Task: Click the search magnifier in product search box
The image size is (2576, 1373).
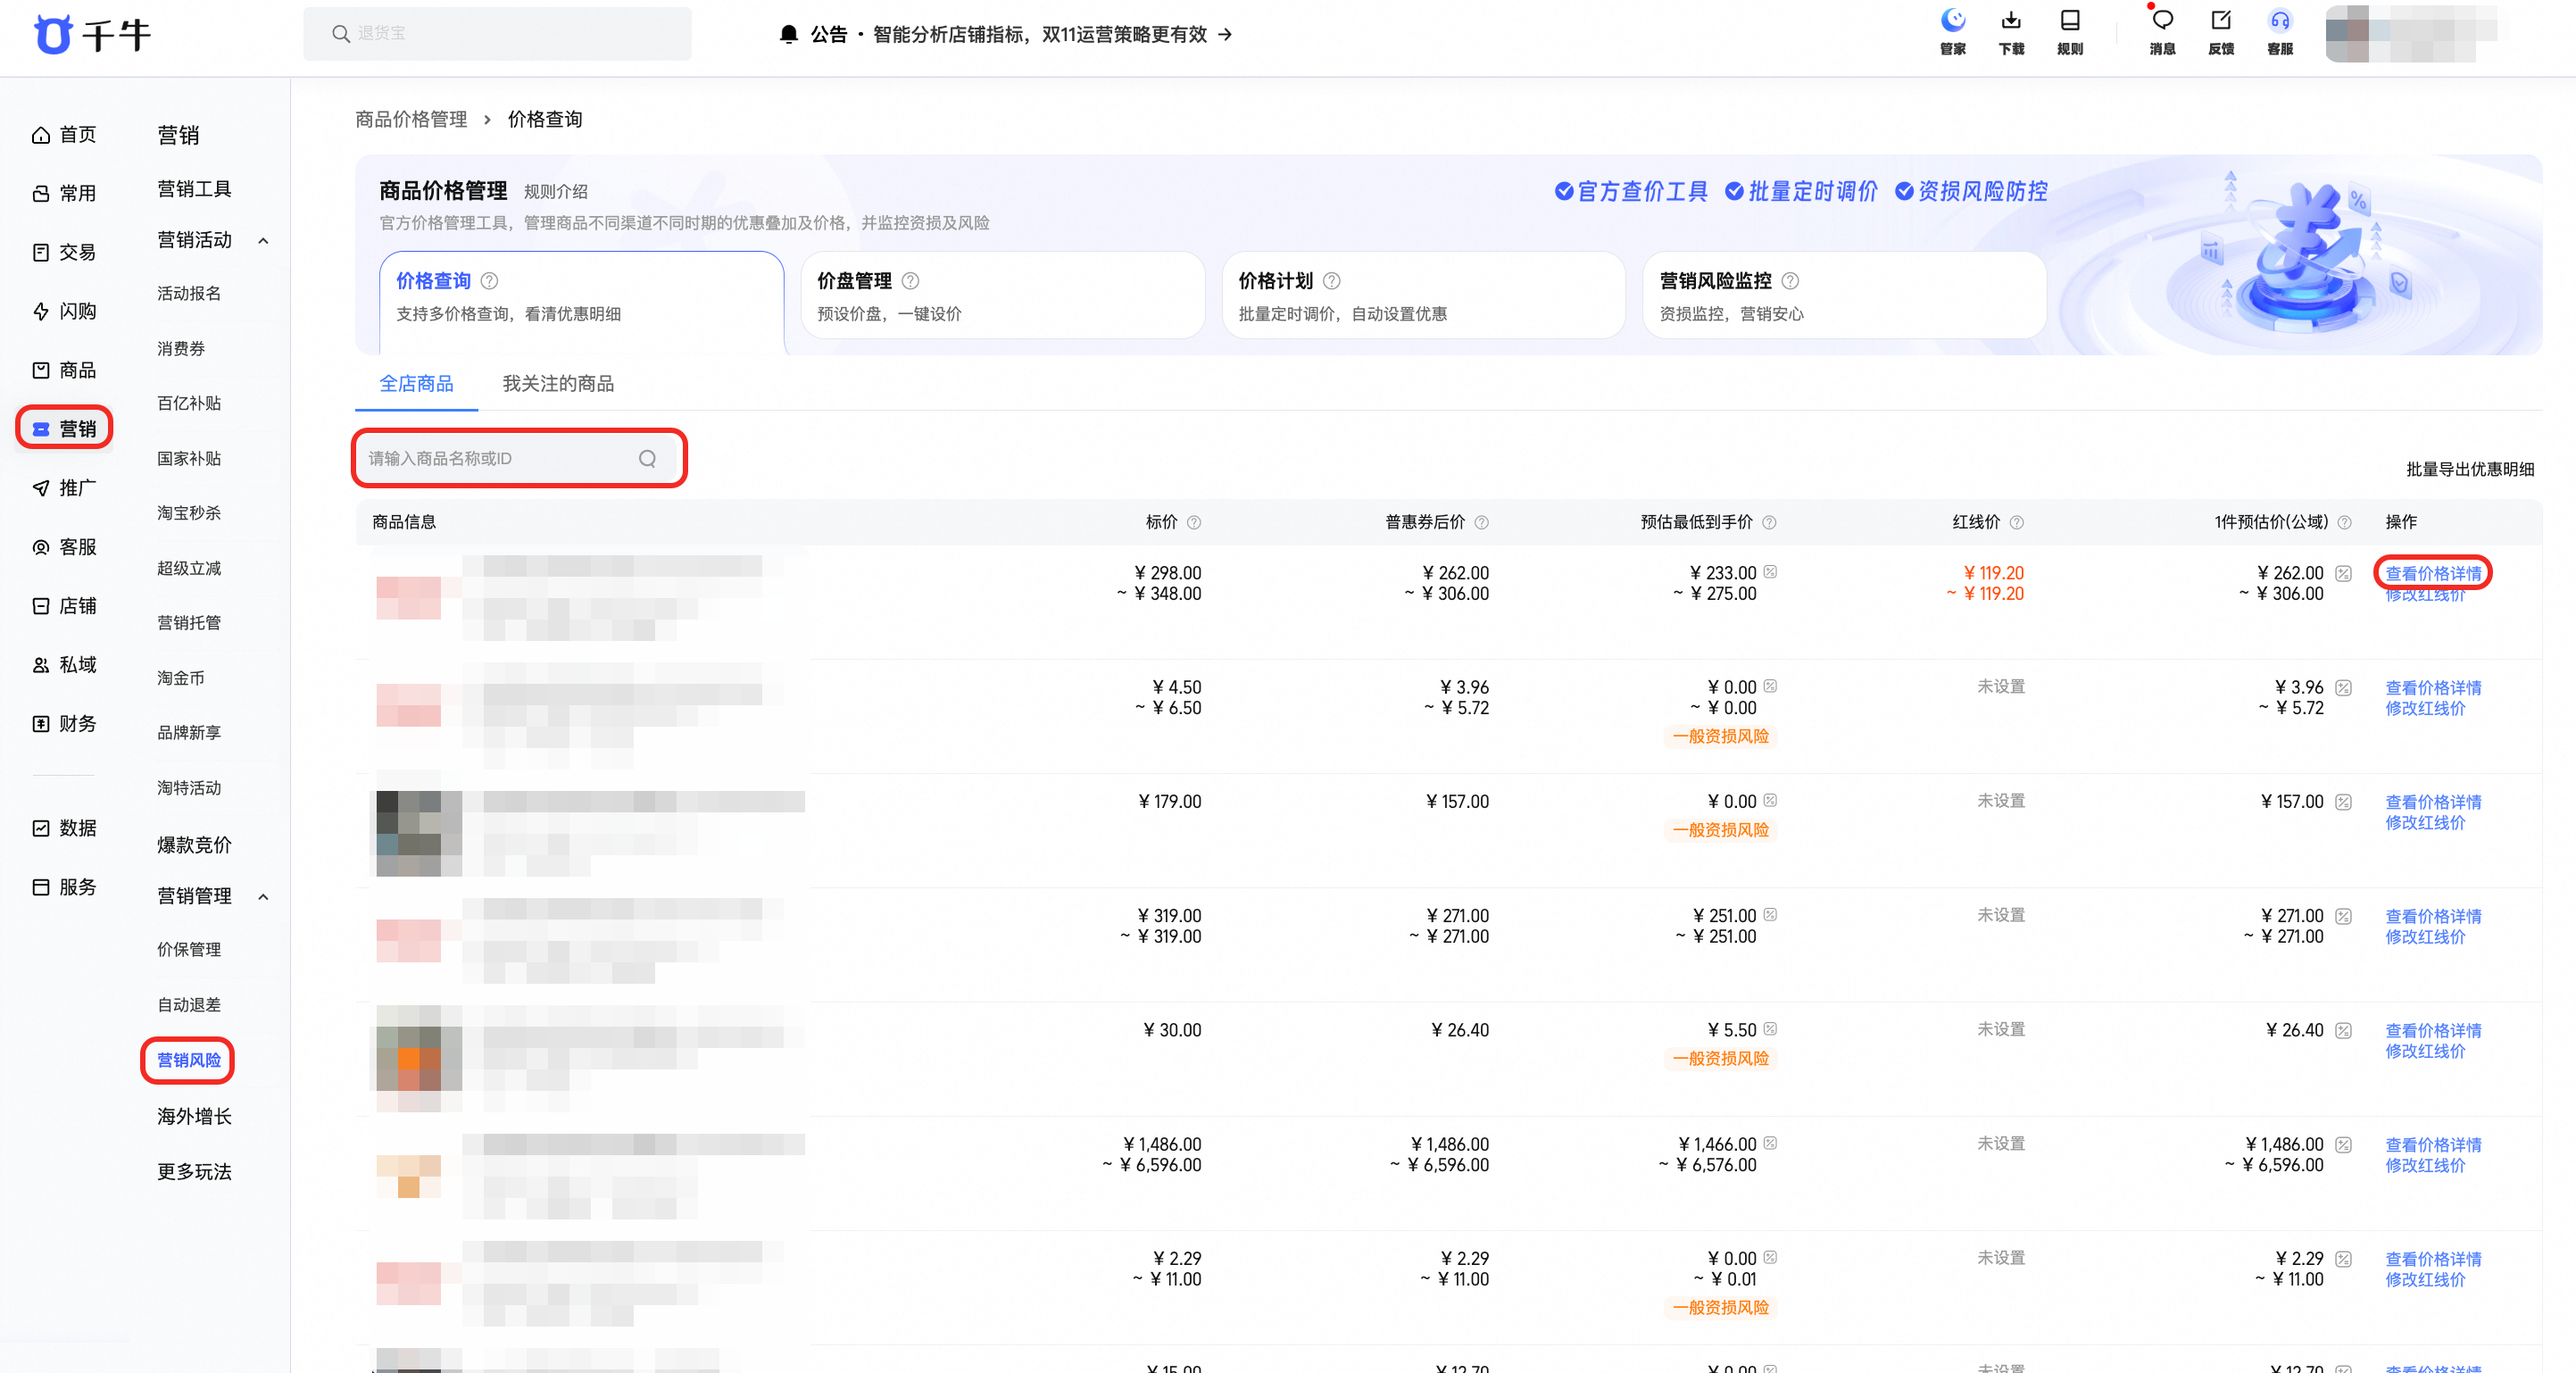Action: click(647, 458)
